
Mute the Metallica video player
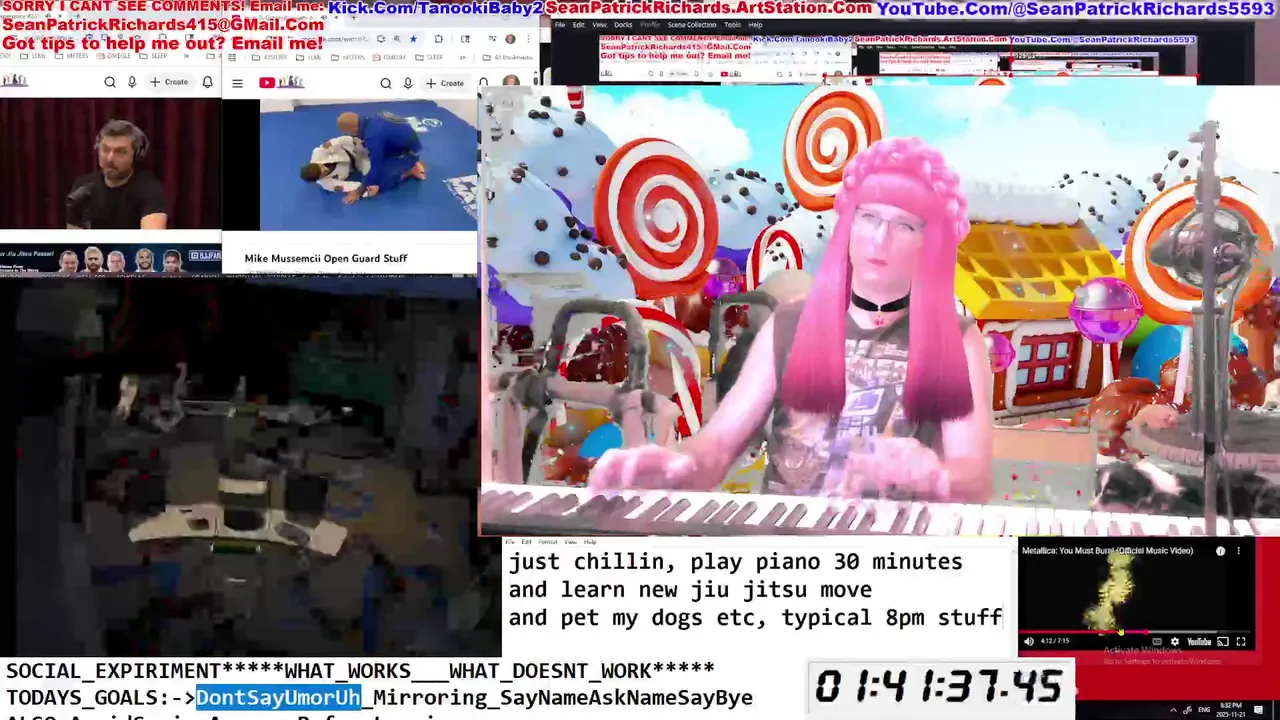pos(1029,641)
